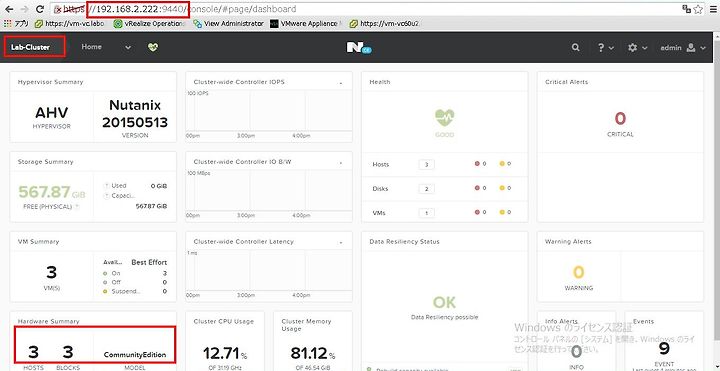Expand Cluster-wide Controller IOPS widget dropdown arrow
The image size is (720, 371).
pos(341,83)
